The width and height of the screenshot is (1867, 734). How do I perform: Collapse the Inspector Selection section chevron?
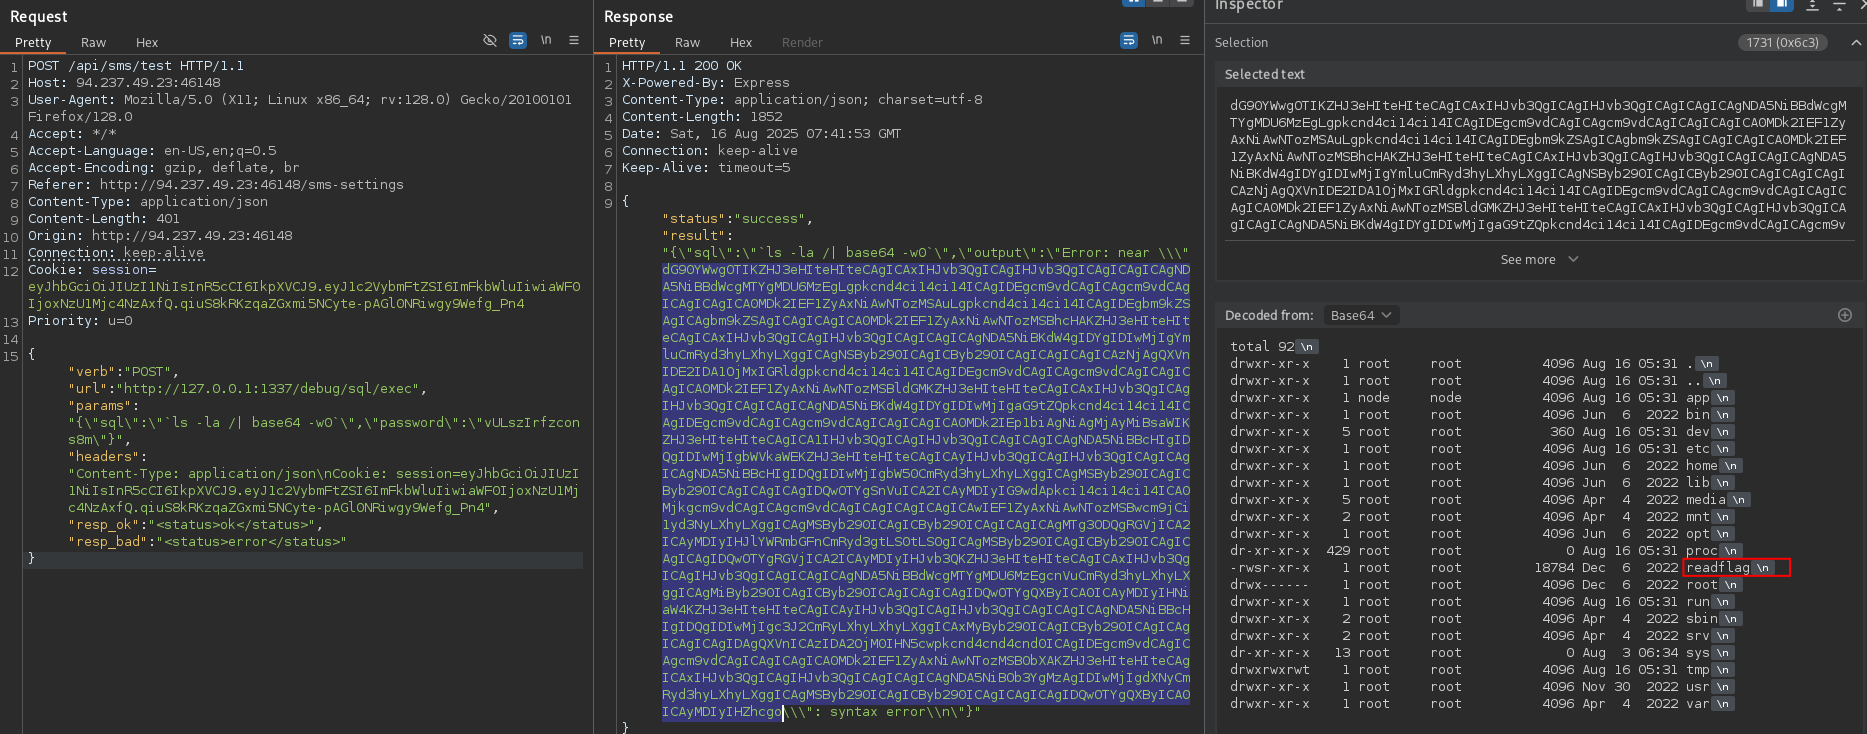[1856, 42]
